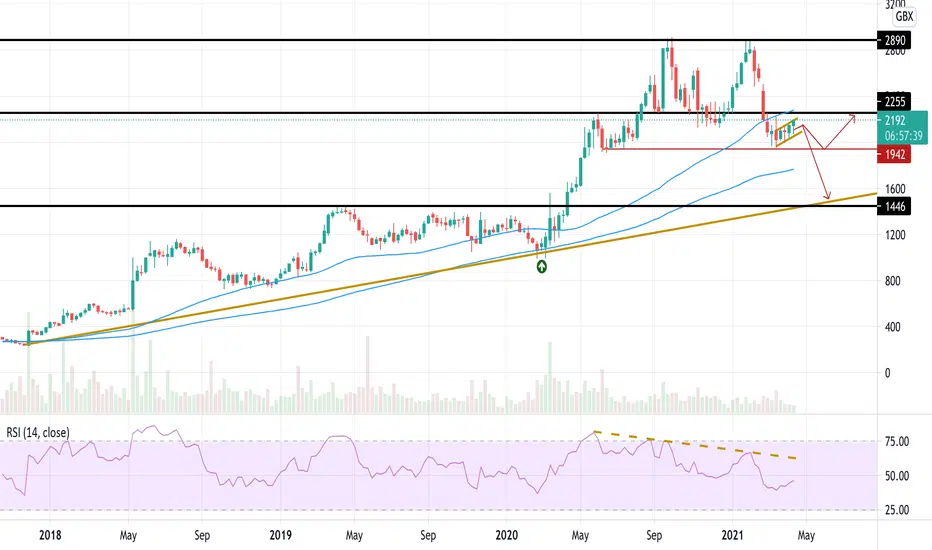This screenshot has height=550, width=932.
Task: Click the 0 price axis value
Action: point(888,373)
